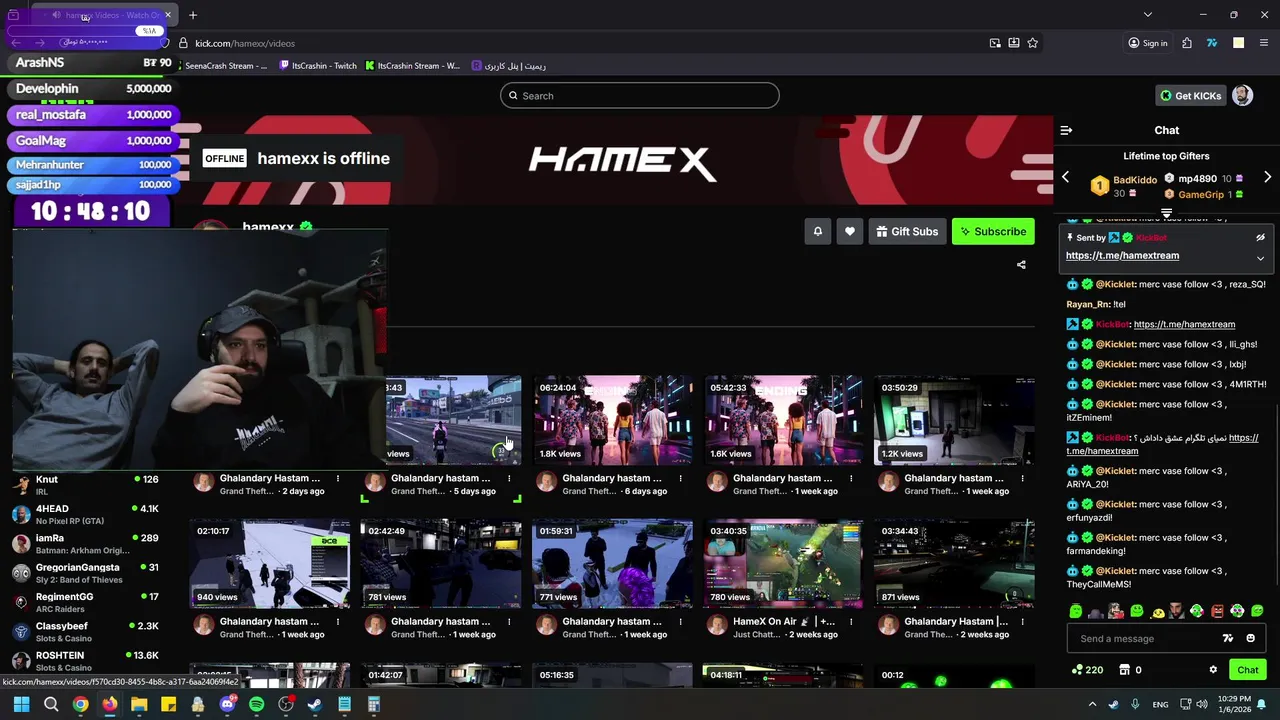Click the Get KICKs button
The image size is (1280, 720).
tap(1190, 96)
